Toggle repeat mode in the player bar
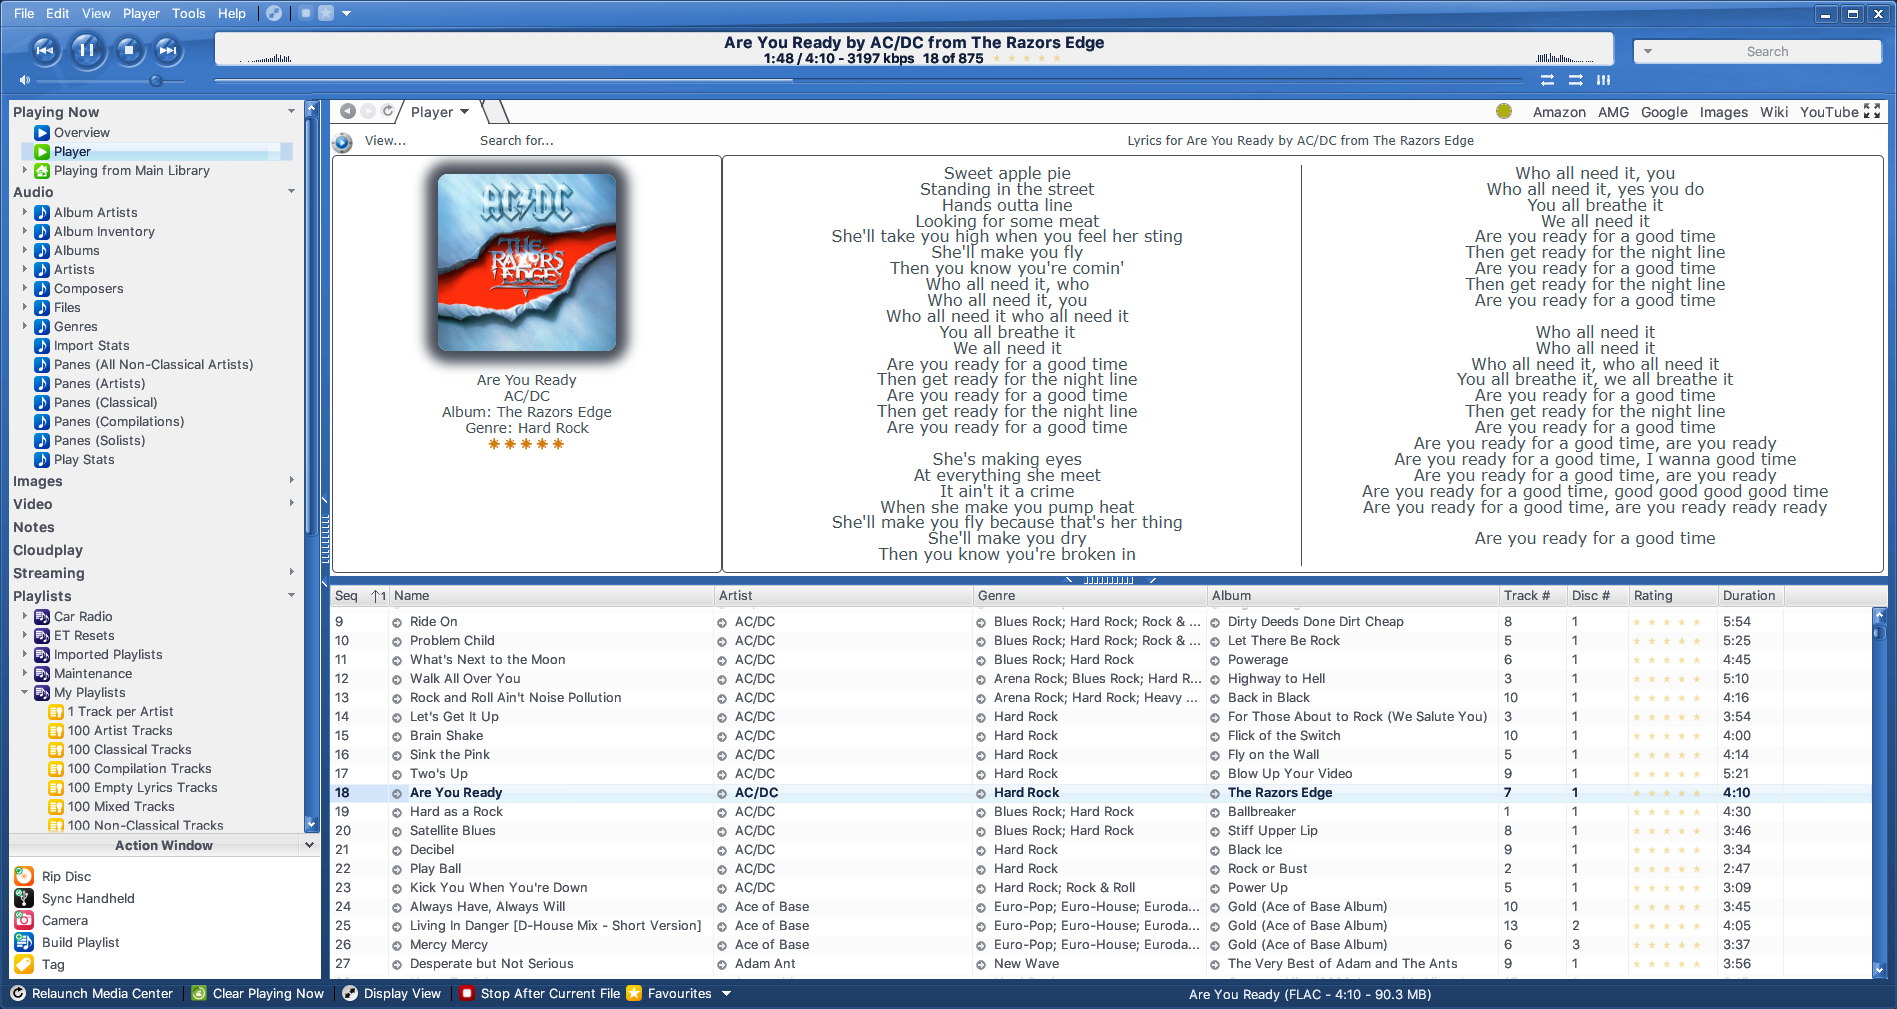The width and height of the screenshot is (1897, 1009). tap(1547, 80)
